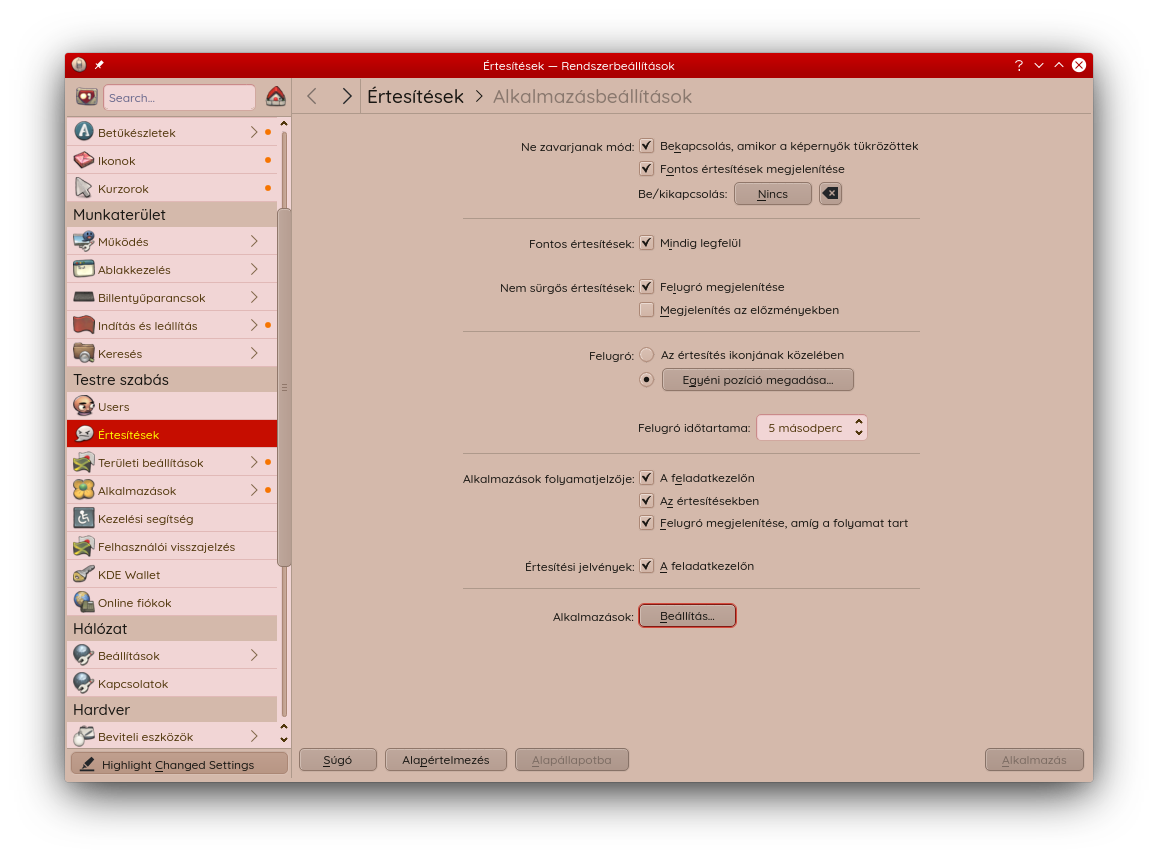Screen dimensions: 1158x859
Task: Click the sidebar scroll up arrow
Action: [284, 123]
